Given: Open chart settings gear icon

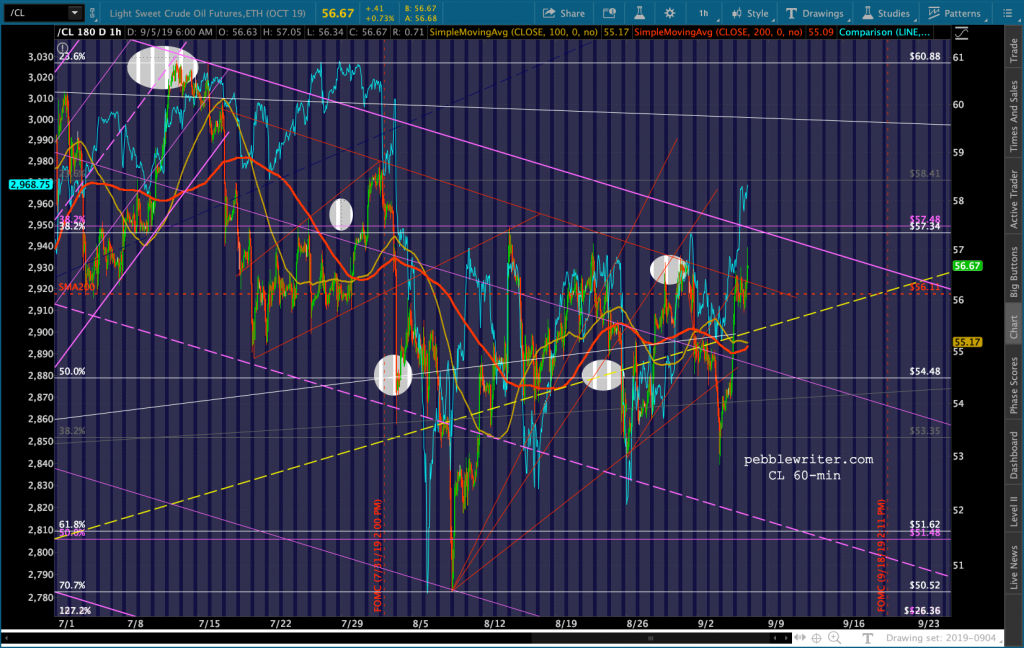Looking at the screenshot, I should click(x=669, y=13).
